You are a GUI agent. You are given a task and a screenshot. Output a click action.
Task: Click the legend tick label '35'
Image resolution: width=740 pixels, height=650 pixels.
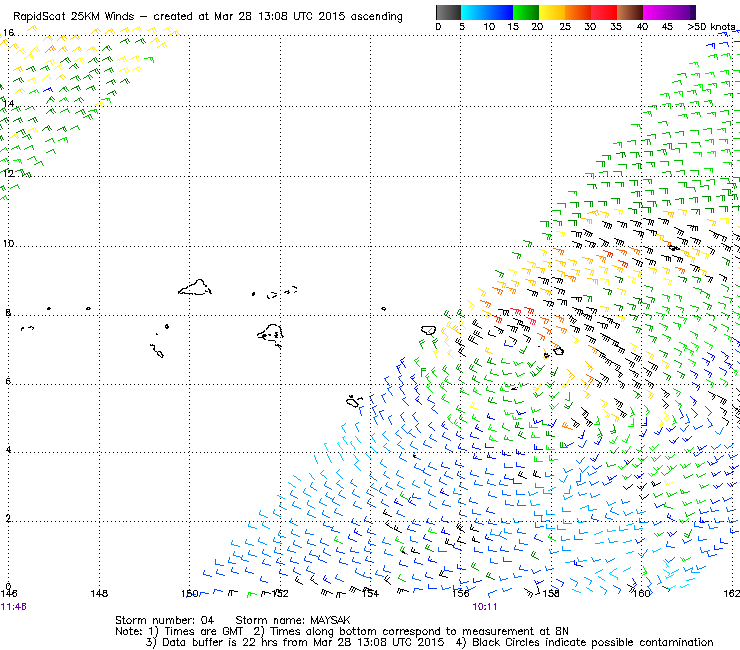(x=616, y=27)
